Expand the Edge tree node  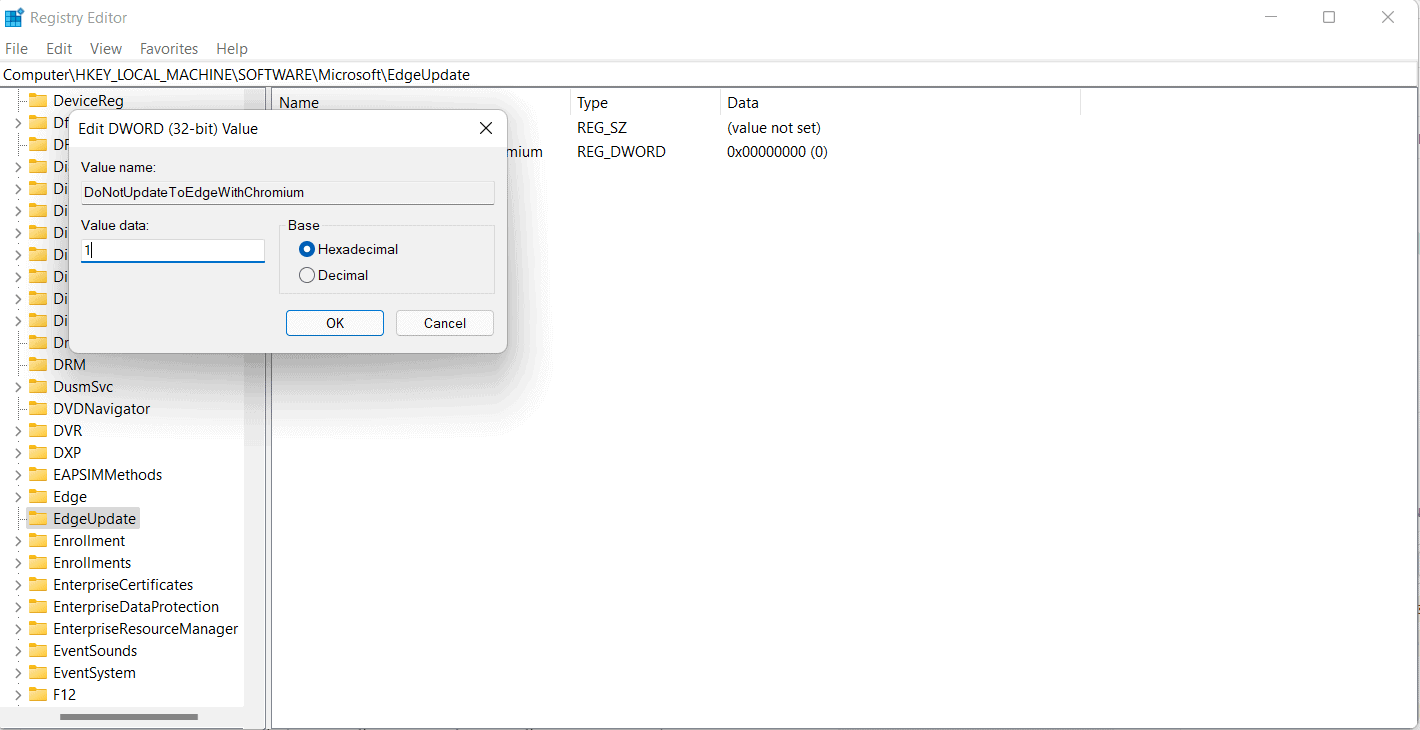point(17,496)
